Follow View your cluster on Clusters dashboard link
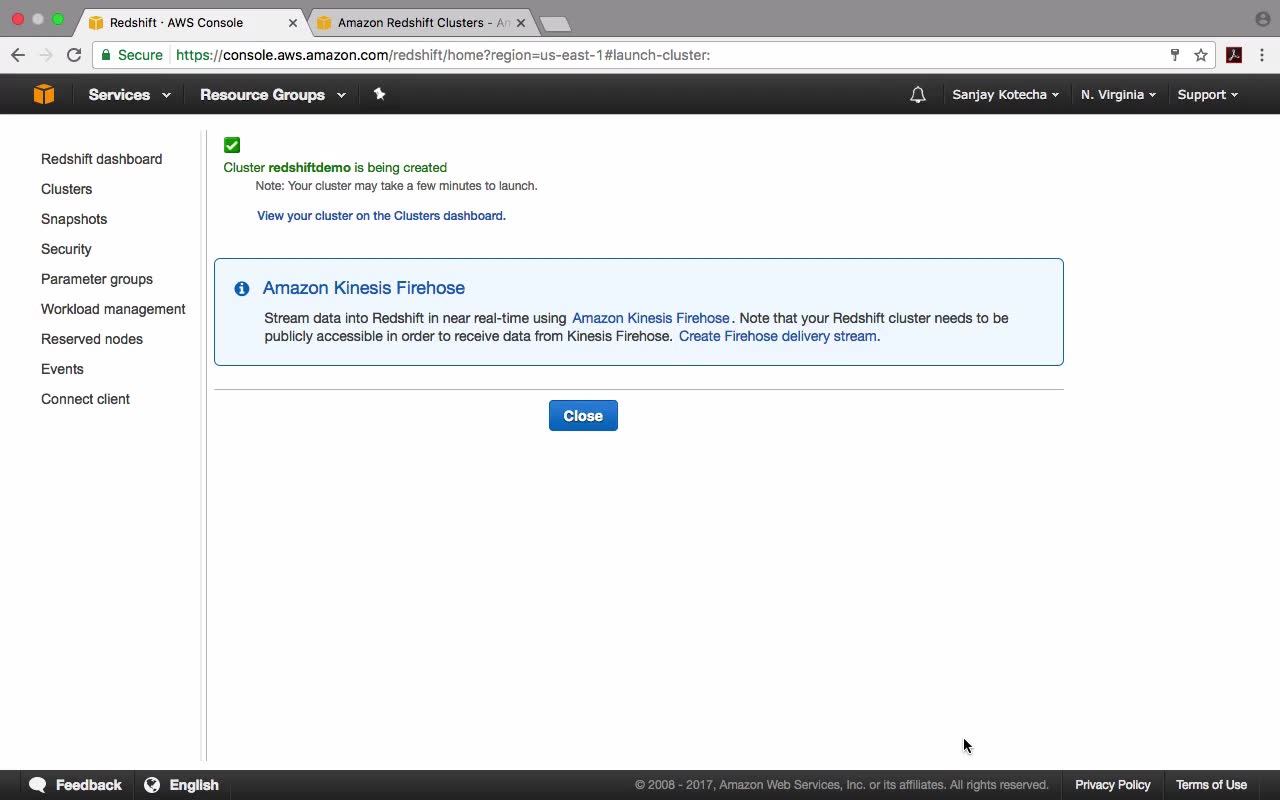 (x=381, y=216)
